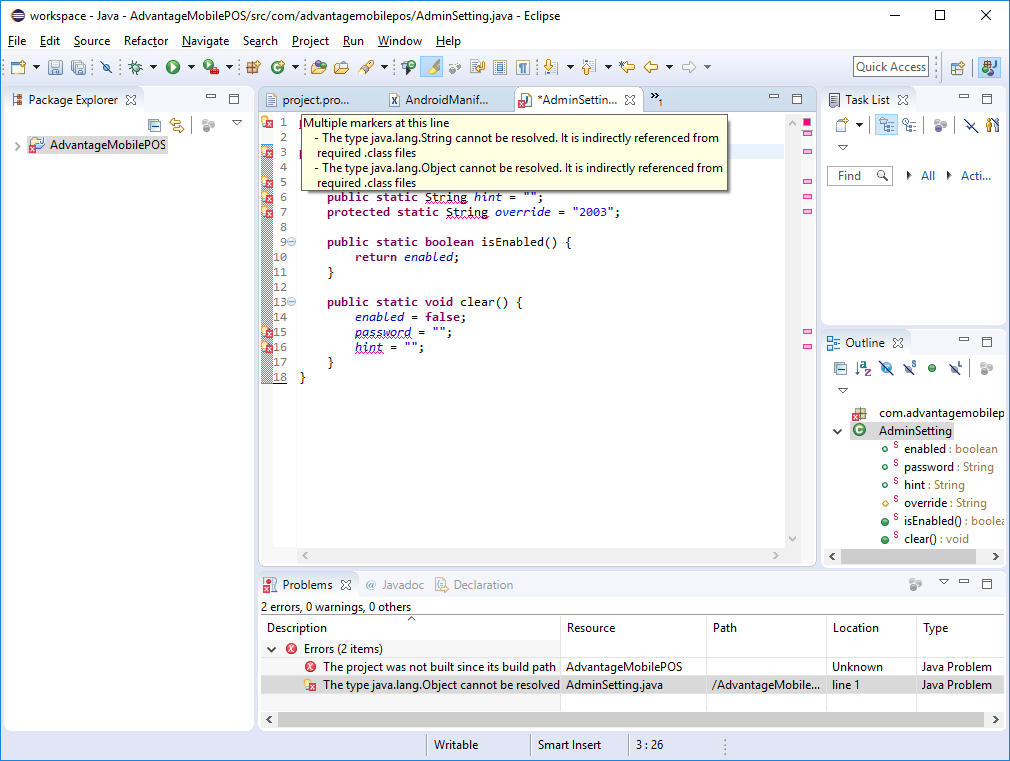Click New Task icon in Task List

pos(842,125)
